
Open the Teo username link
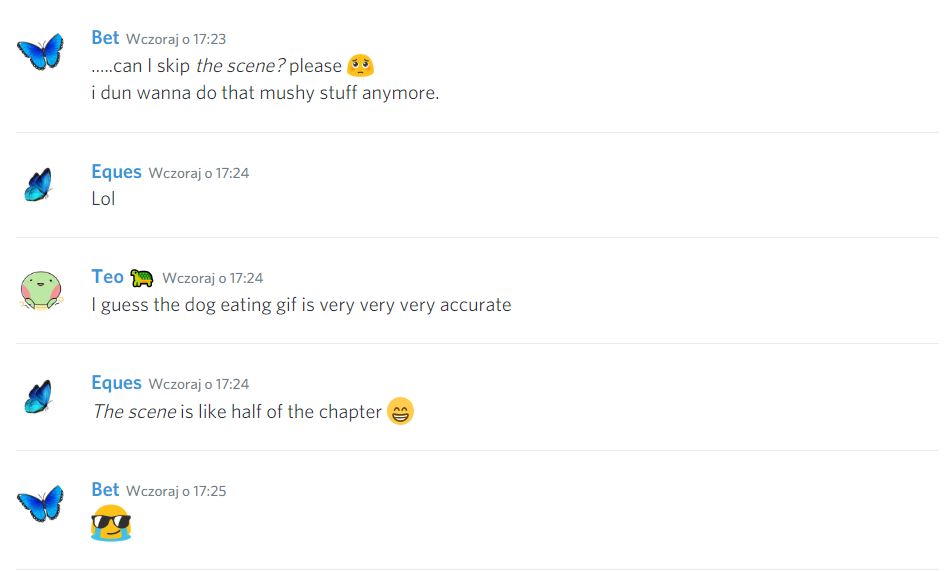click(x=107, y=277)
